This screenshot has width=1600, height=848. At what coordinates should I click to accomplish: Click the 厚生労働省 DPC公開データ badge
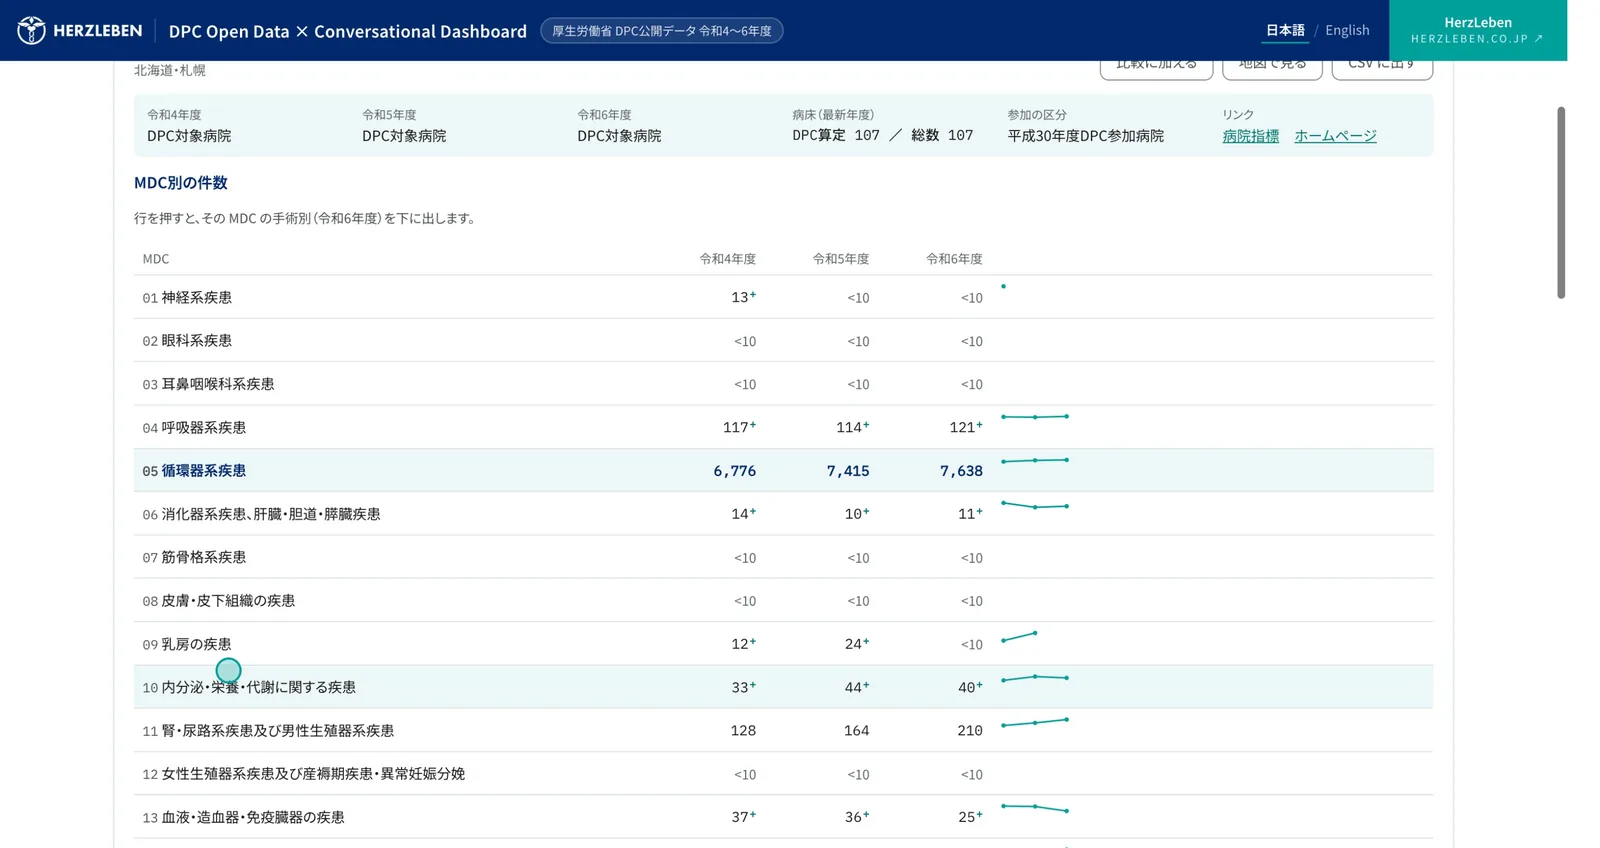click(662, 31)
